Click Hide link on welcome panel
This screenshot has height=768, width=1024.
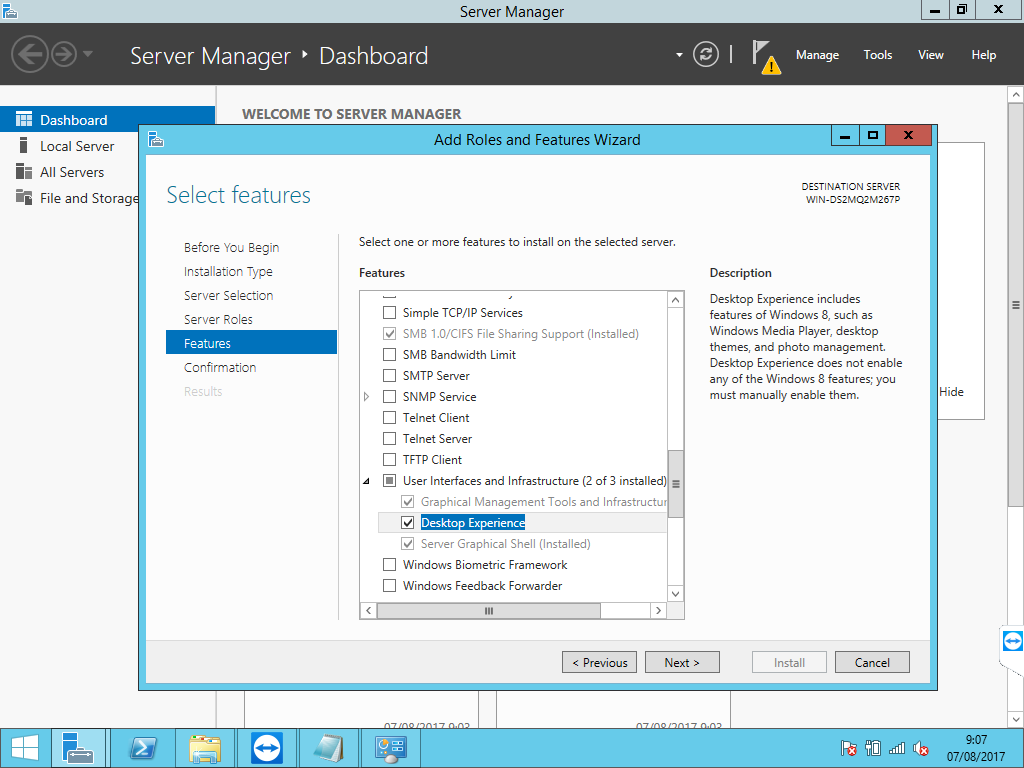tap(952, 392)
